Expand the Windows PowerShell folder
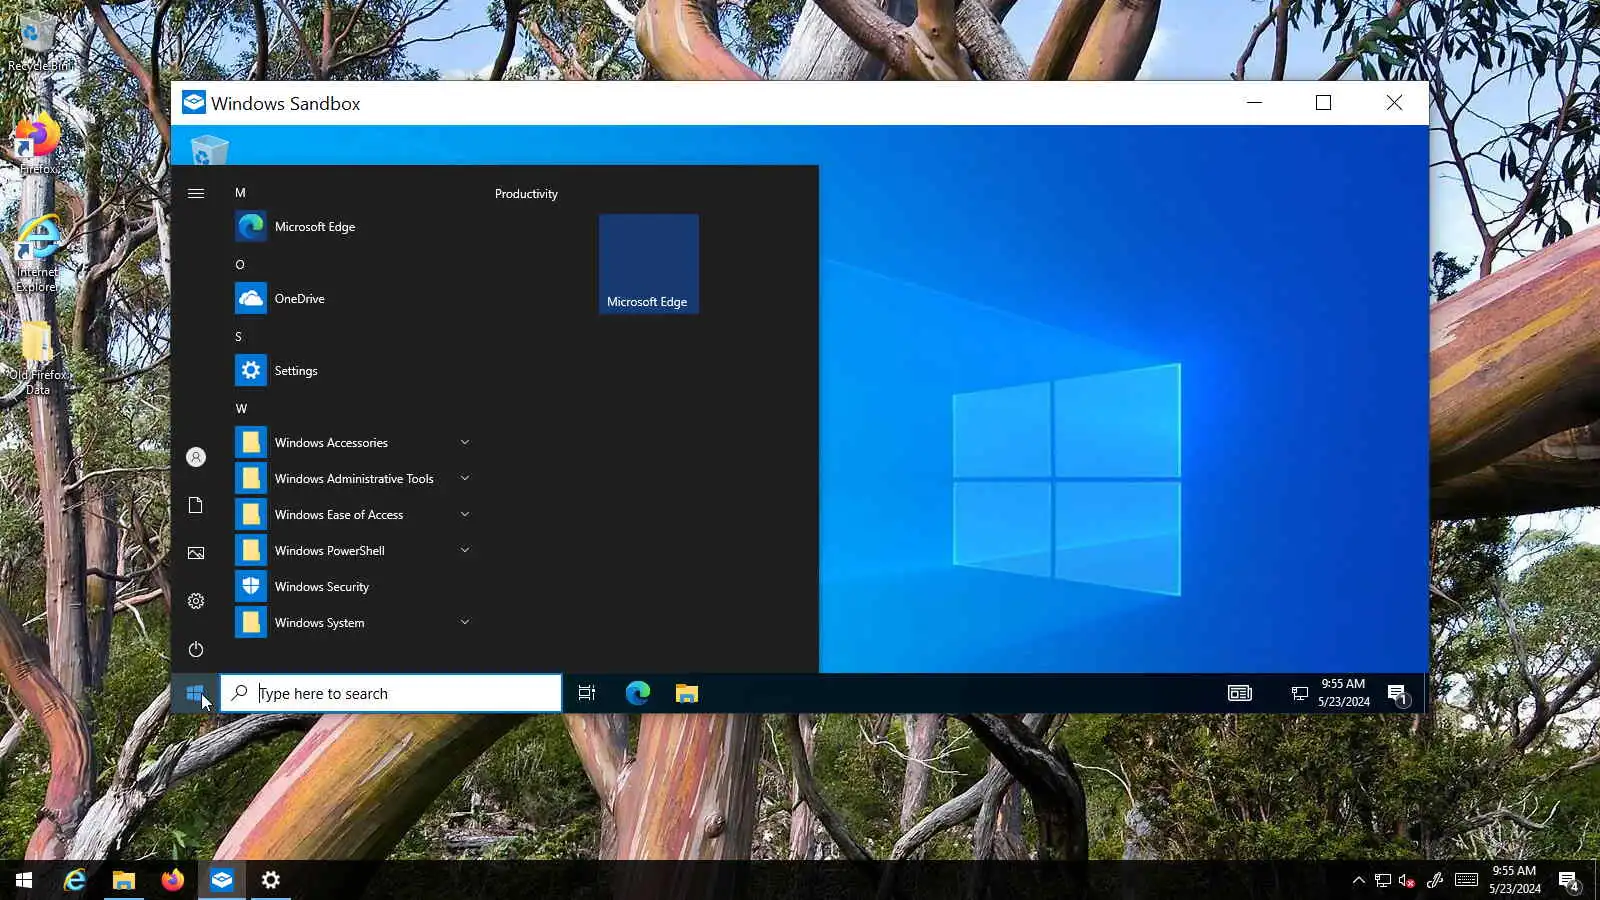 coord(352,551)
